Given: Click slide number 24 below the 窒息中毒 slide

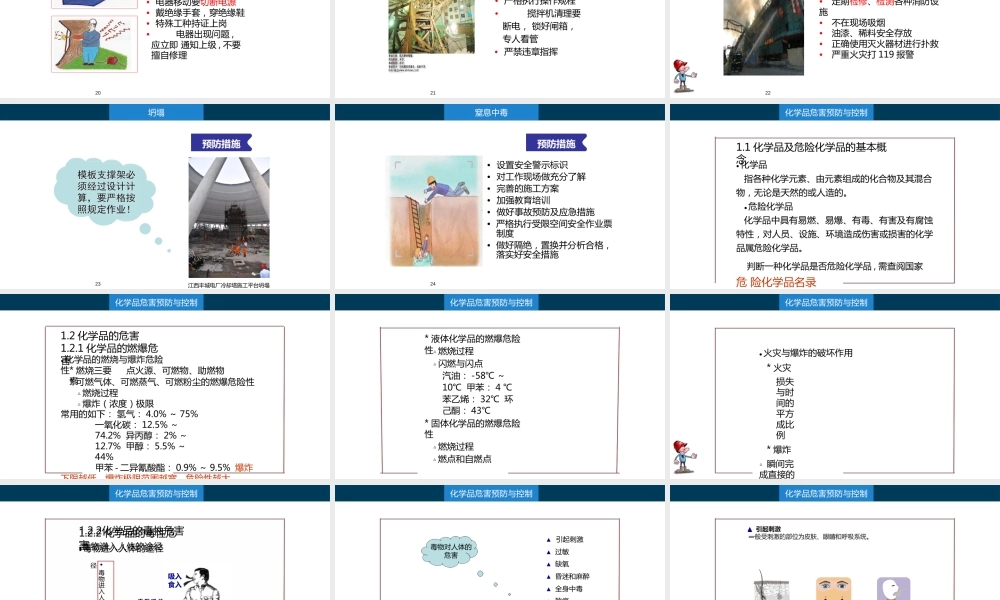Looking at the screenshot, I should 433,284.
